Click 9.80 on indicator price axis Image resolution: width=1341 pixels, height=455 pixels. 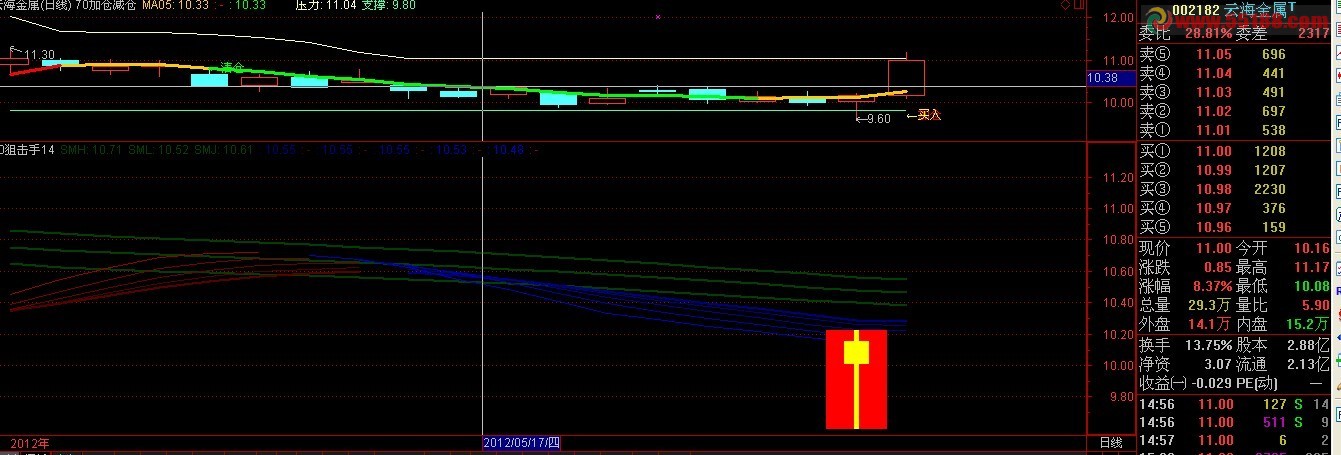coord(1120,397)
